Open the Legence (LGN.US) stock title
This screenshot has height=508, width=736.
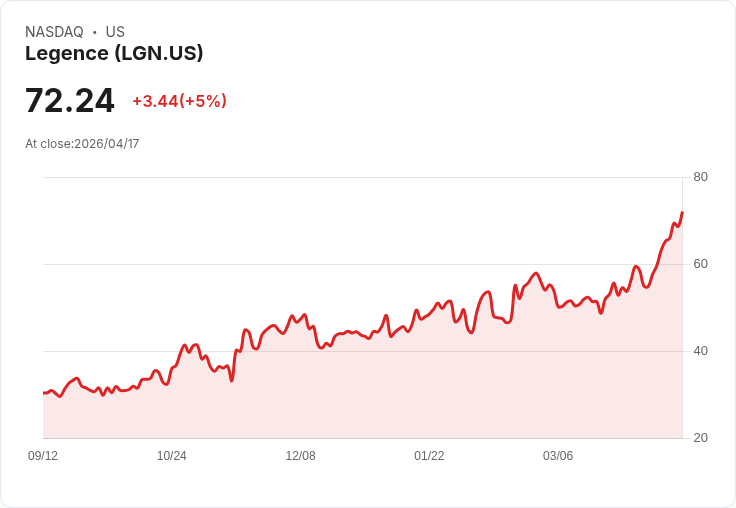click(x=114, y=54)
